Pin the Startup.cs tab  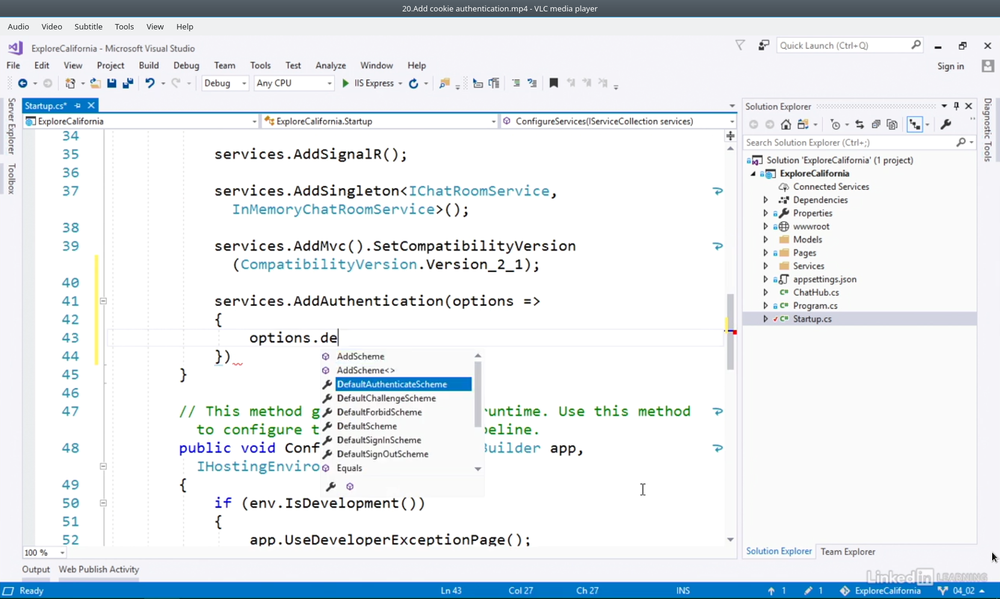[x=78, y=106]
